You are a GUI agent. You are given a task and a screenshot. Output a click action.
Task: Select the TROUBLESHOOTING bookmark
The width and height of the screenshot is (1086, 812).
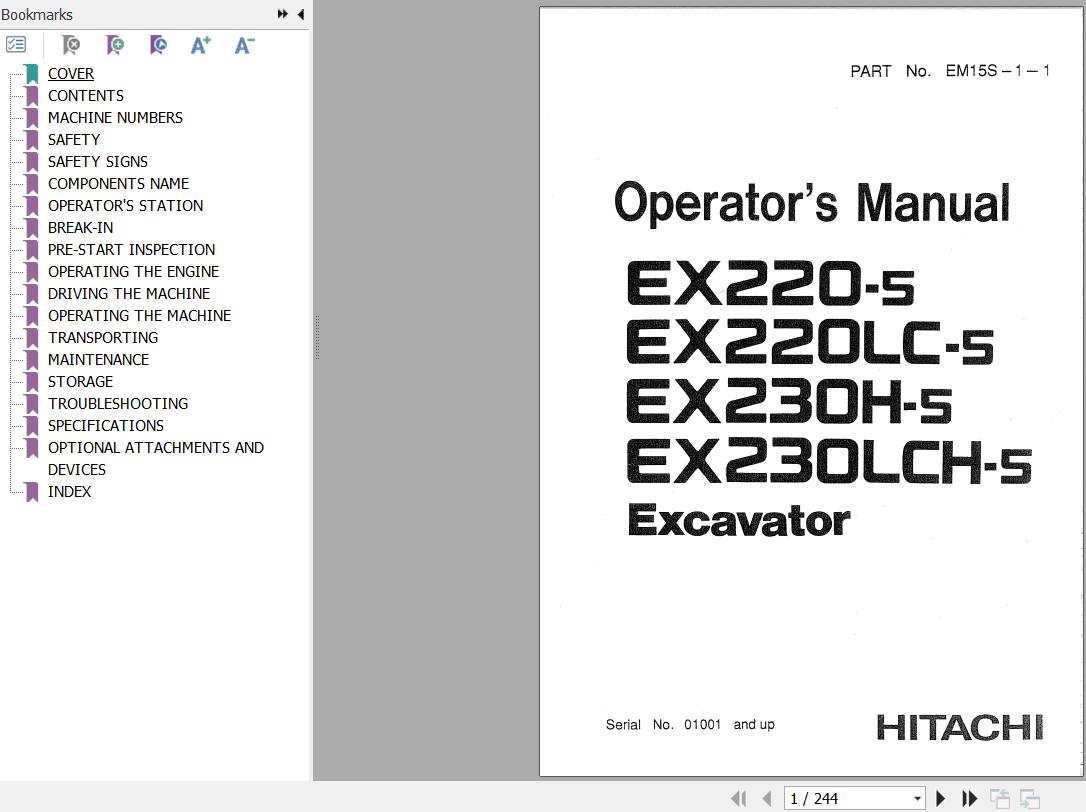coord(118,404)
